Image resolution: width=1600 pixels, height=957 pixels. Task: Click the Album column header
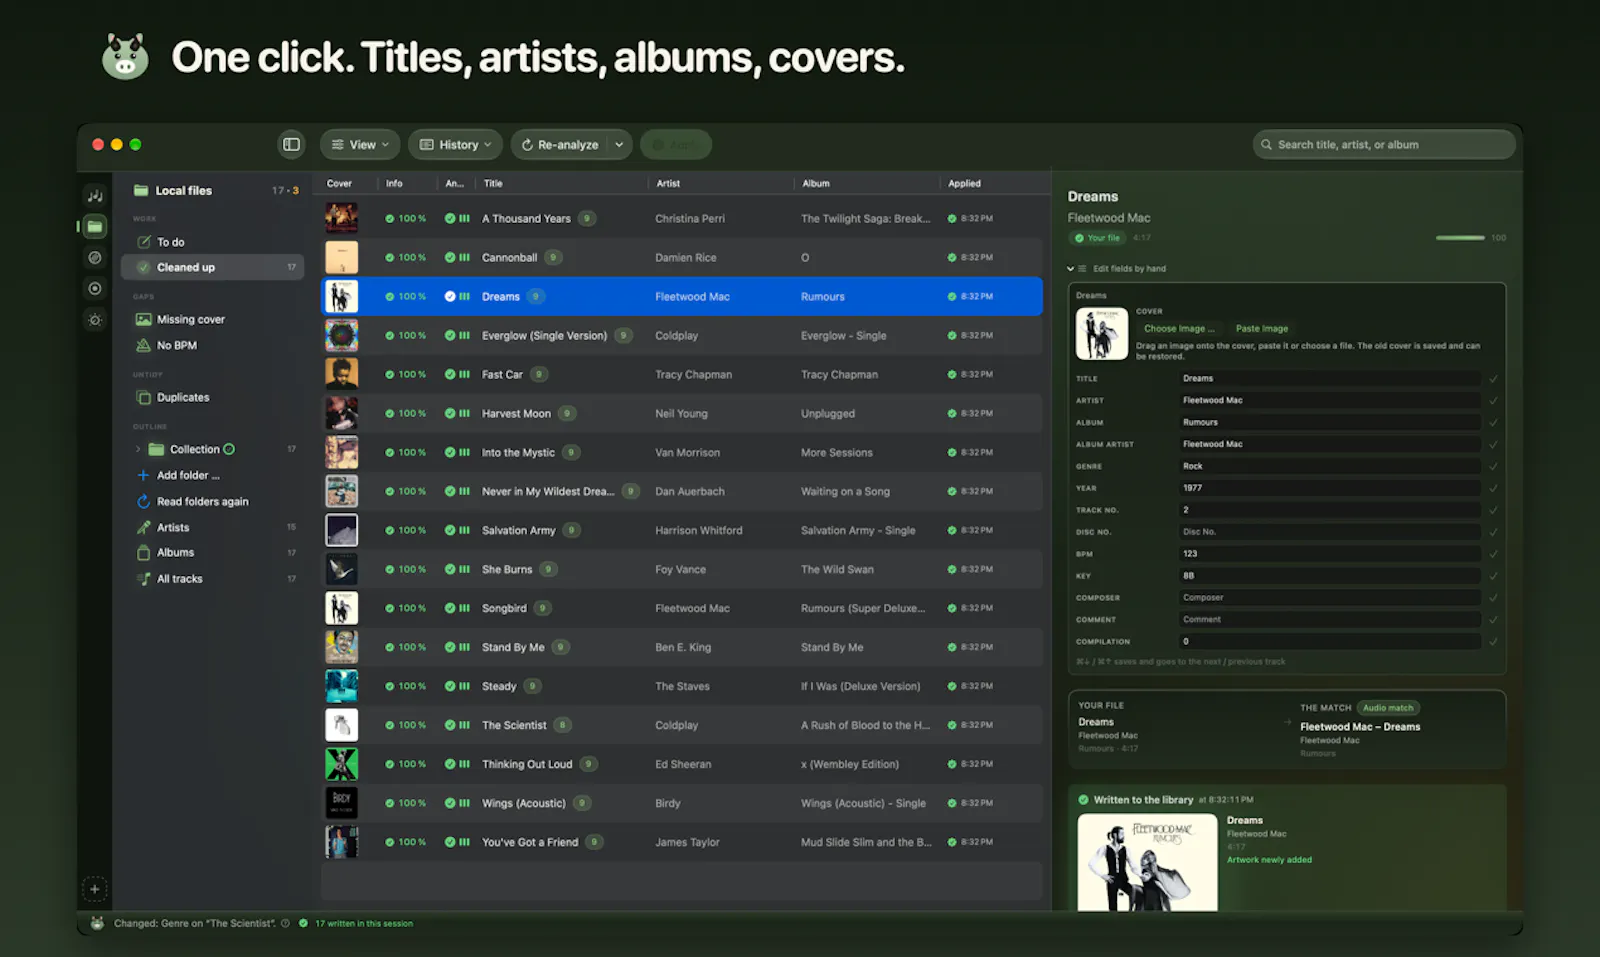816,184
